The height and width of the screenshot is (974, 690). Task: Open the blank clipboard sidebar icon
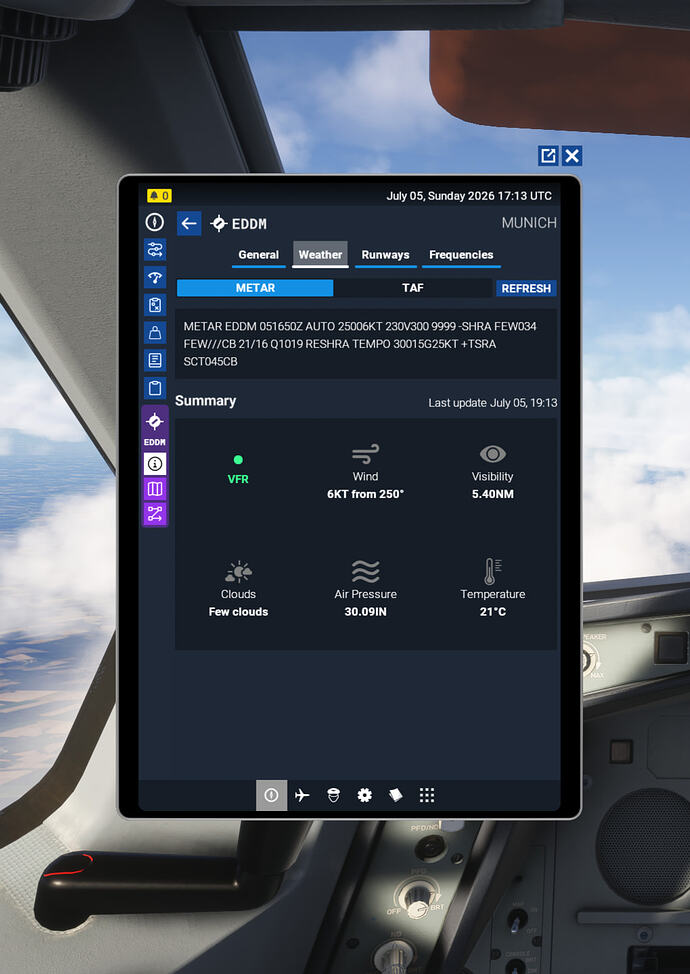[x=155, y=388]
